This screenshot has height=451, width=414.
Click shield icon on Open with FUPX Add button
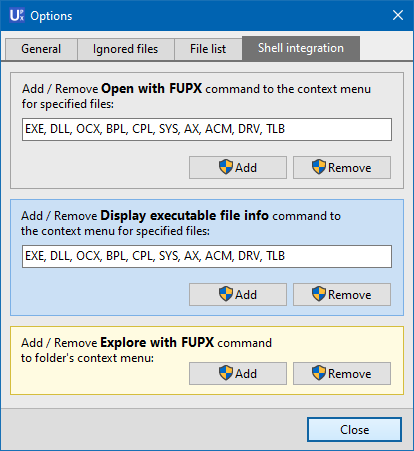[x=226, y=167]
